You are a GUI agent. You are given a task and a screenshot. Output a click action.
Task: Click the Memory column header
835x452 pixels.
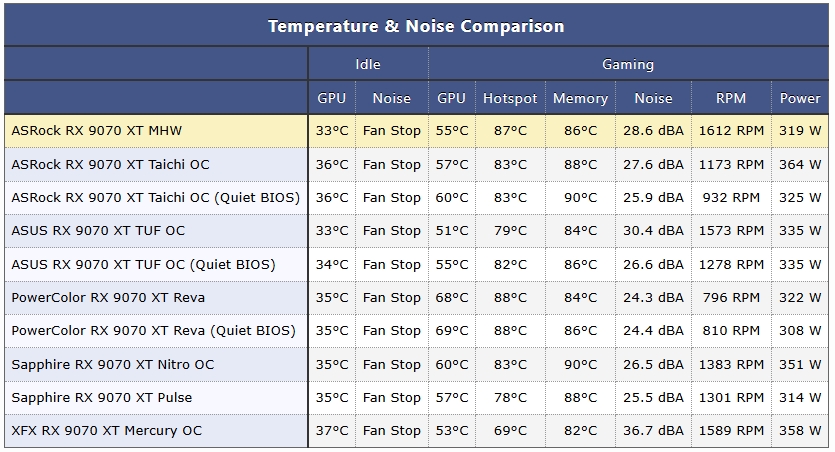click(580, 98)
